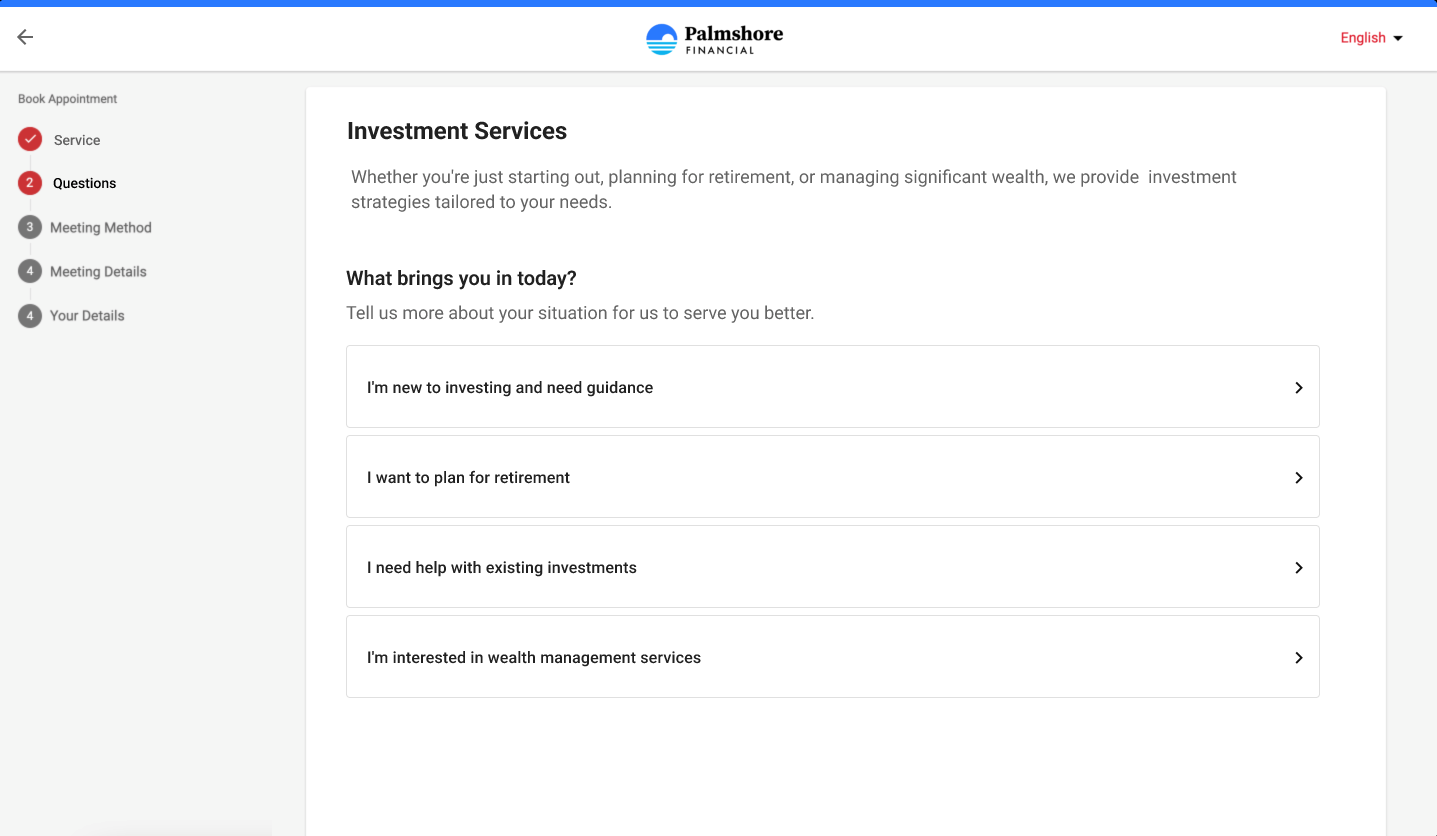Open the English language dropdown
The image size is (1437, 836).
click(1372, 38)
